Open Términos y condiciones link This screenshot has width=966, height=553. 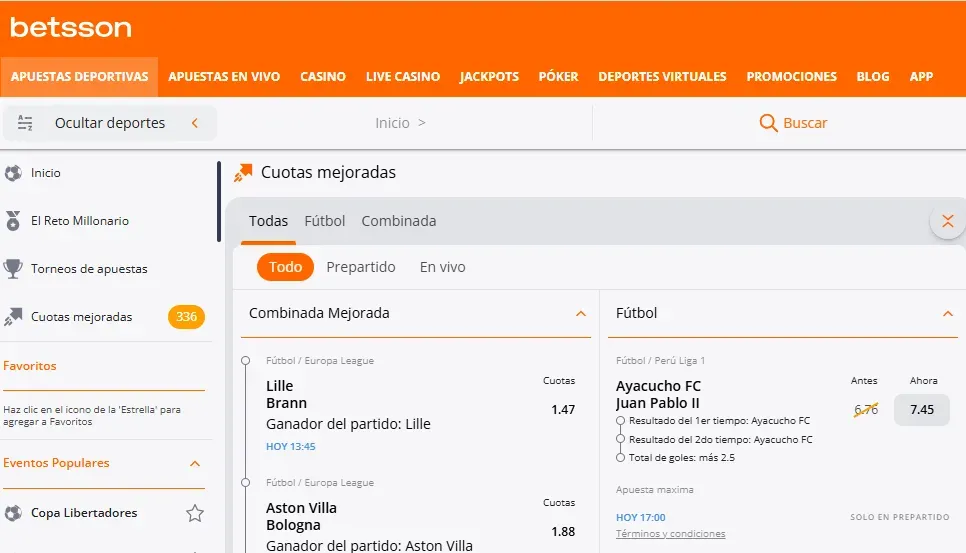point(670,534)
